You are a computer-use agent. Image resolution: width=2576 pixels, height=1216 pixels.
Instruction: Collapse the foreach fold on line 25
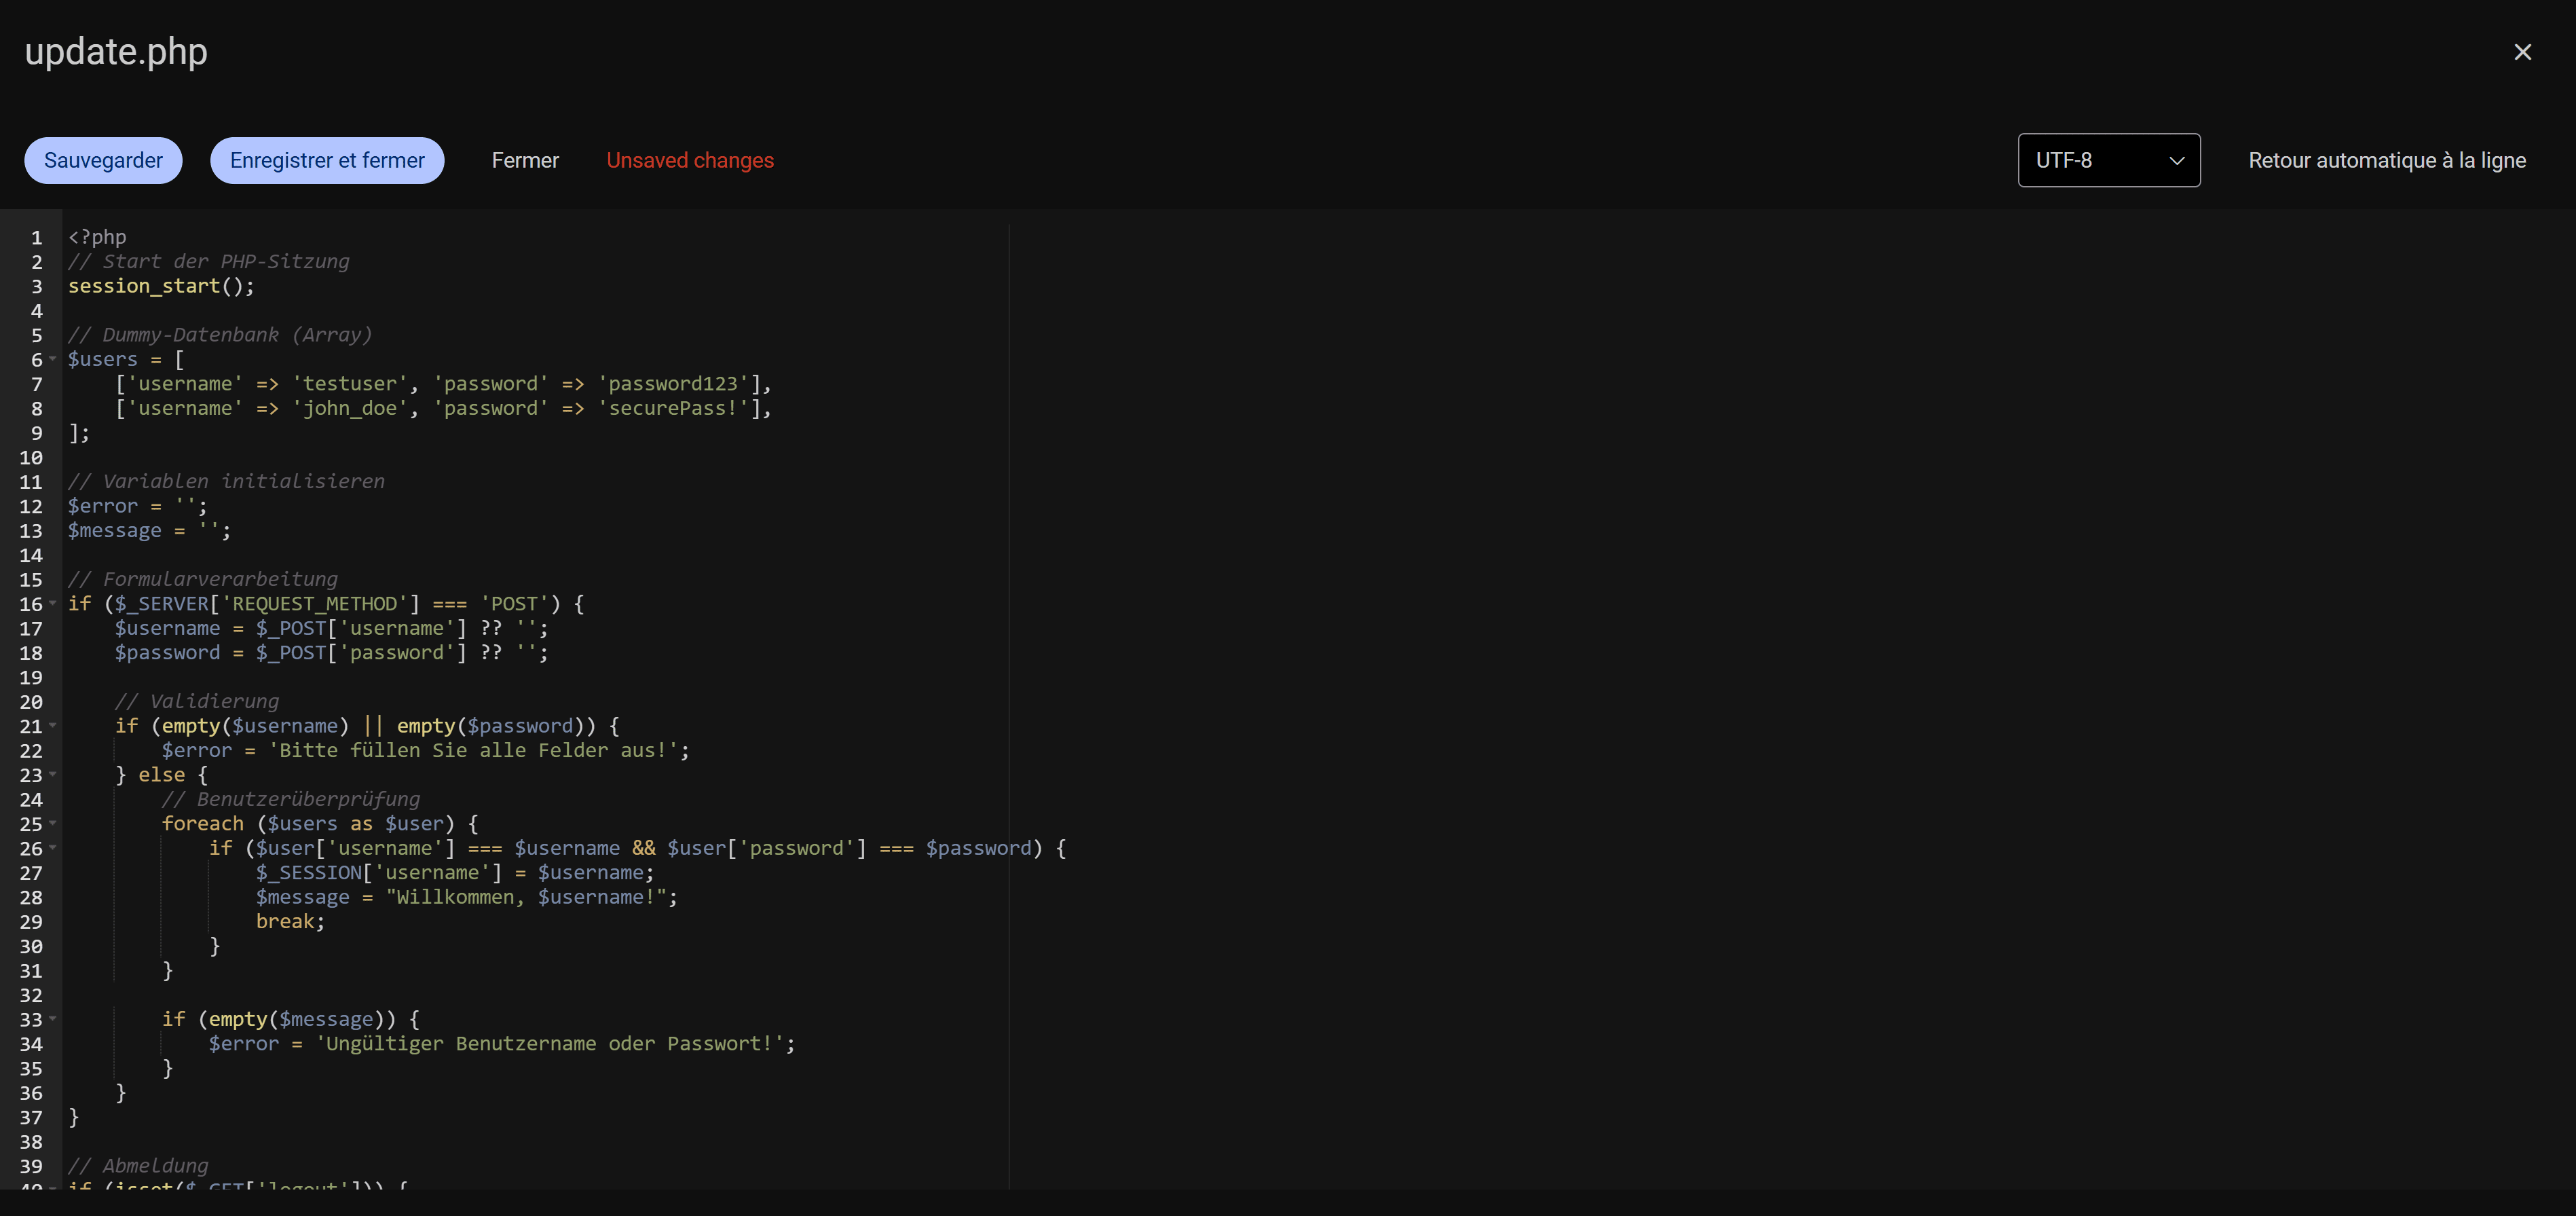pos(53,823)
